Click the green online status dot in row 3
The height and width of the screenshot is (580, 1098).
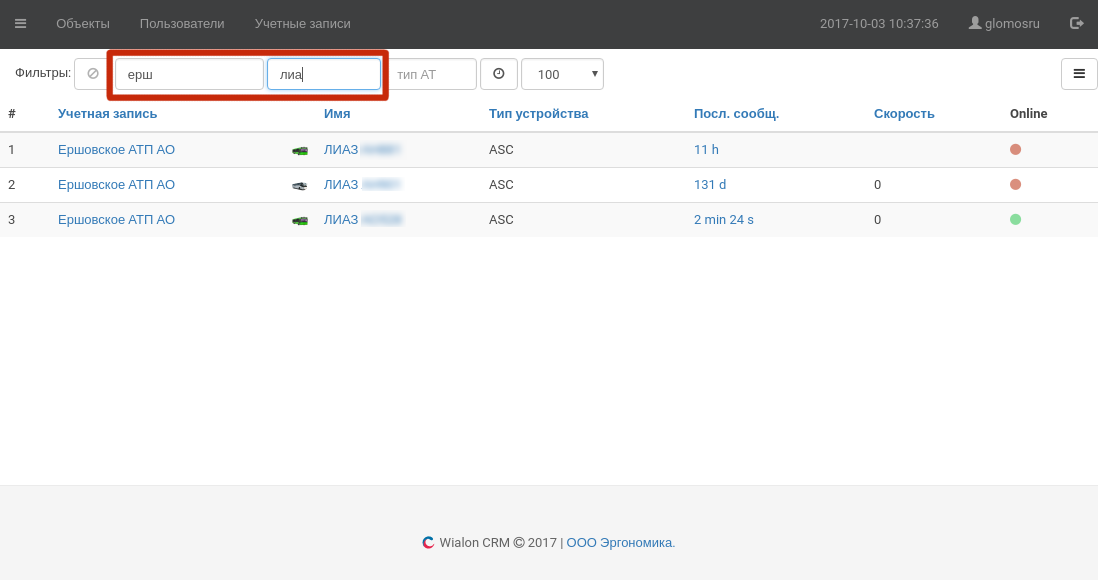tap(1015, 219)
